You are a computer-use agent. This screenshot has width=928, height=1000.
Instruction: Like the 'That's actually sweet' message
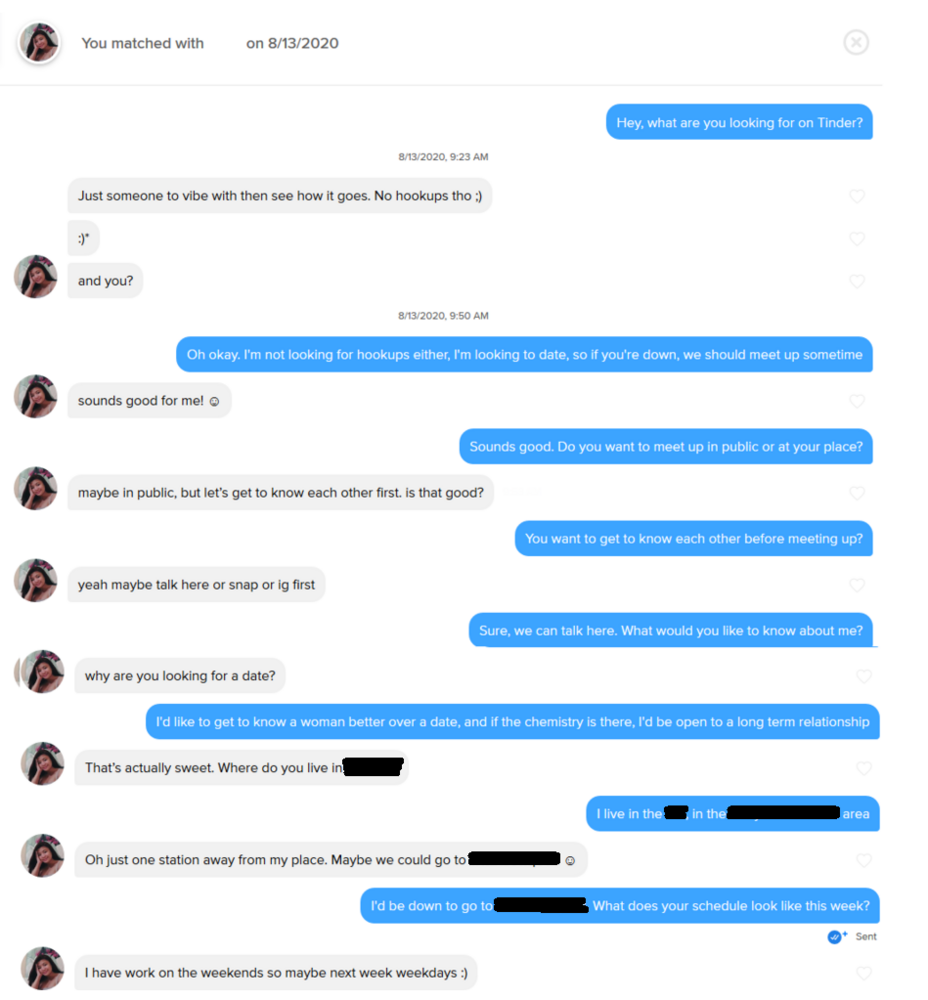click(864, 768)
